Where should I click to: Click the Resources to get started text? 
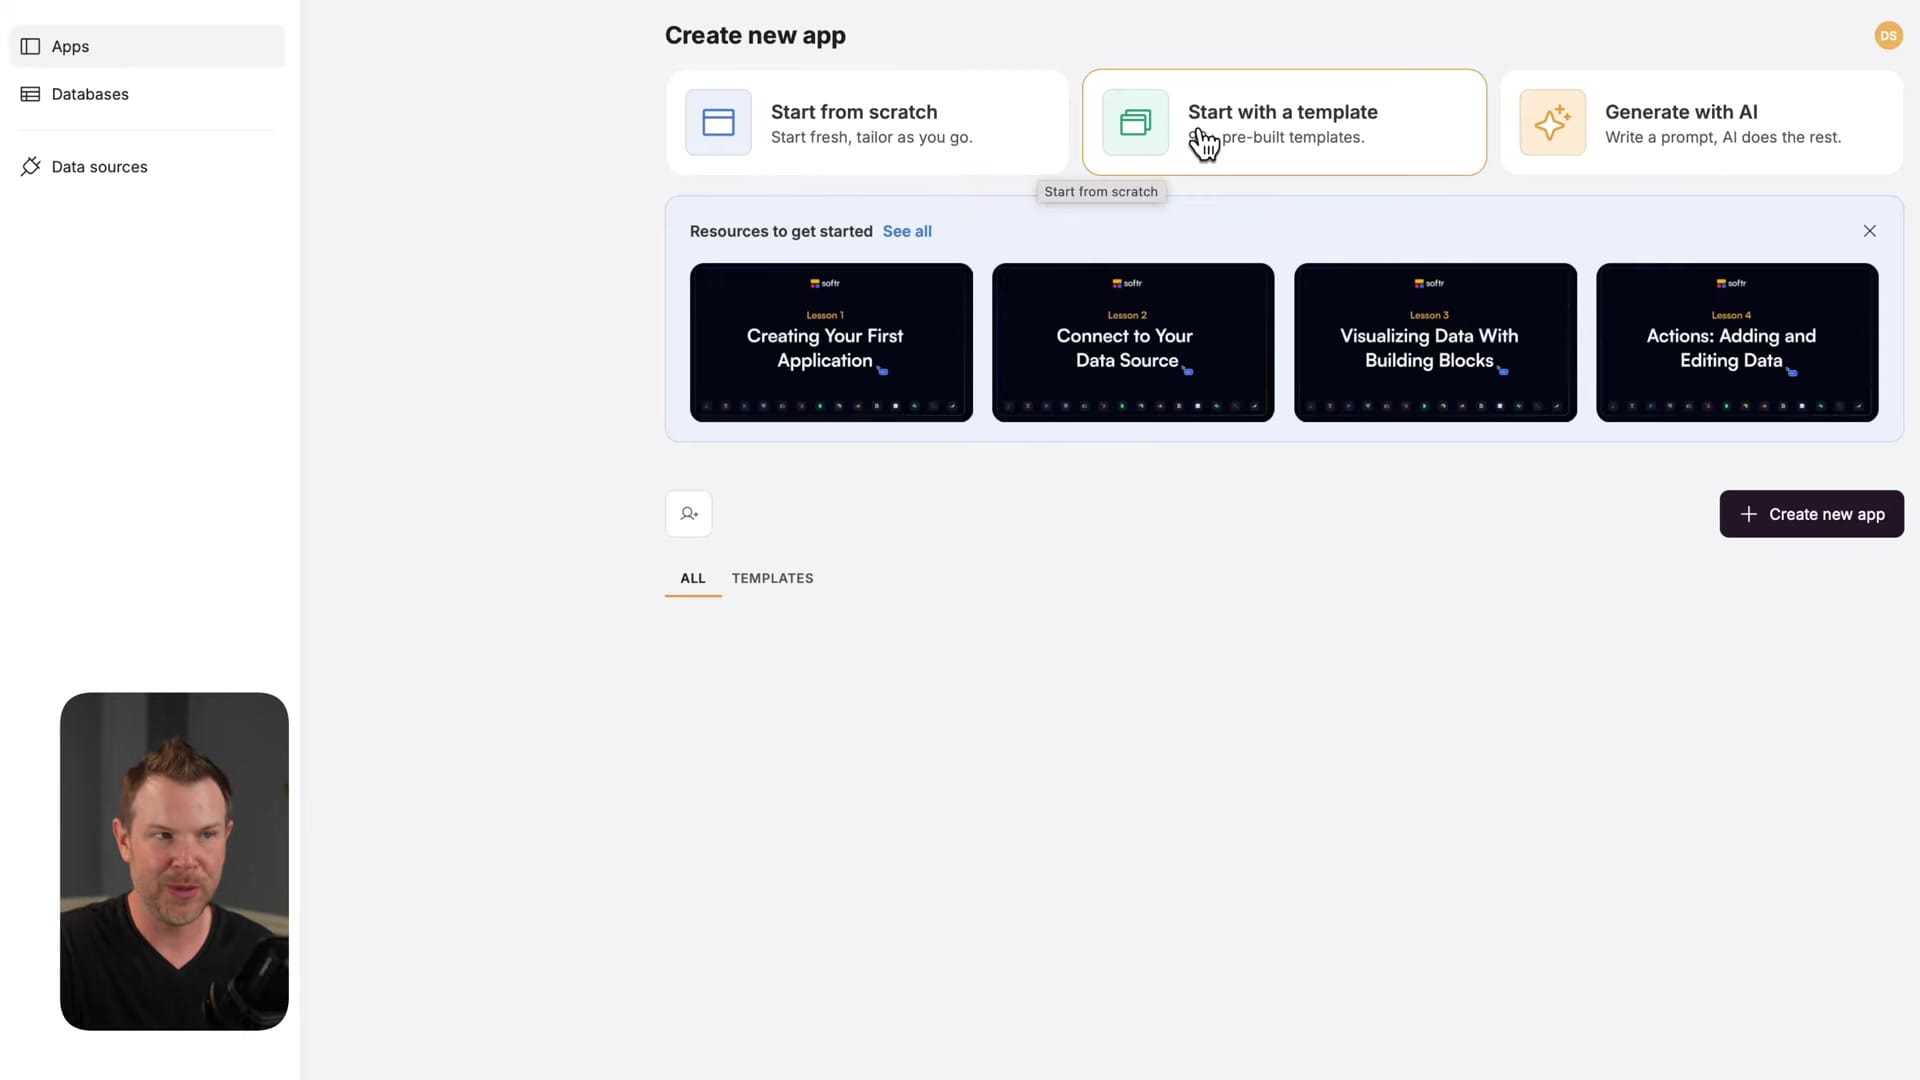coord(781,231)
